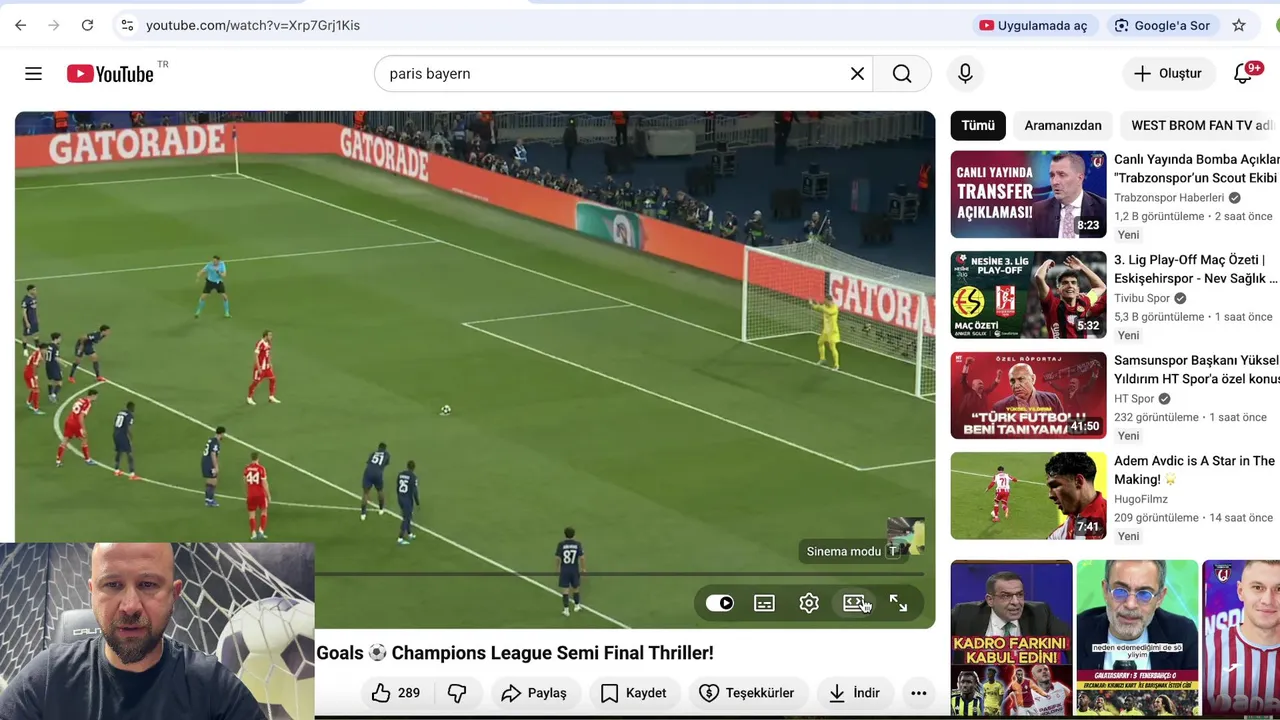This screenshot has width=1280, height=720.
Task: Send thanks with the Teşekkürler button
Action: tap(746, 693)
